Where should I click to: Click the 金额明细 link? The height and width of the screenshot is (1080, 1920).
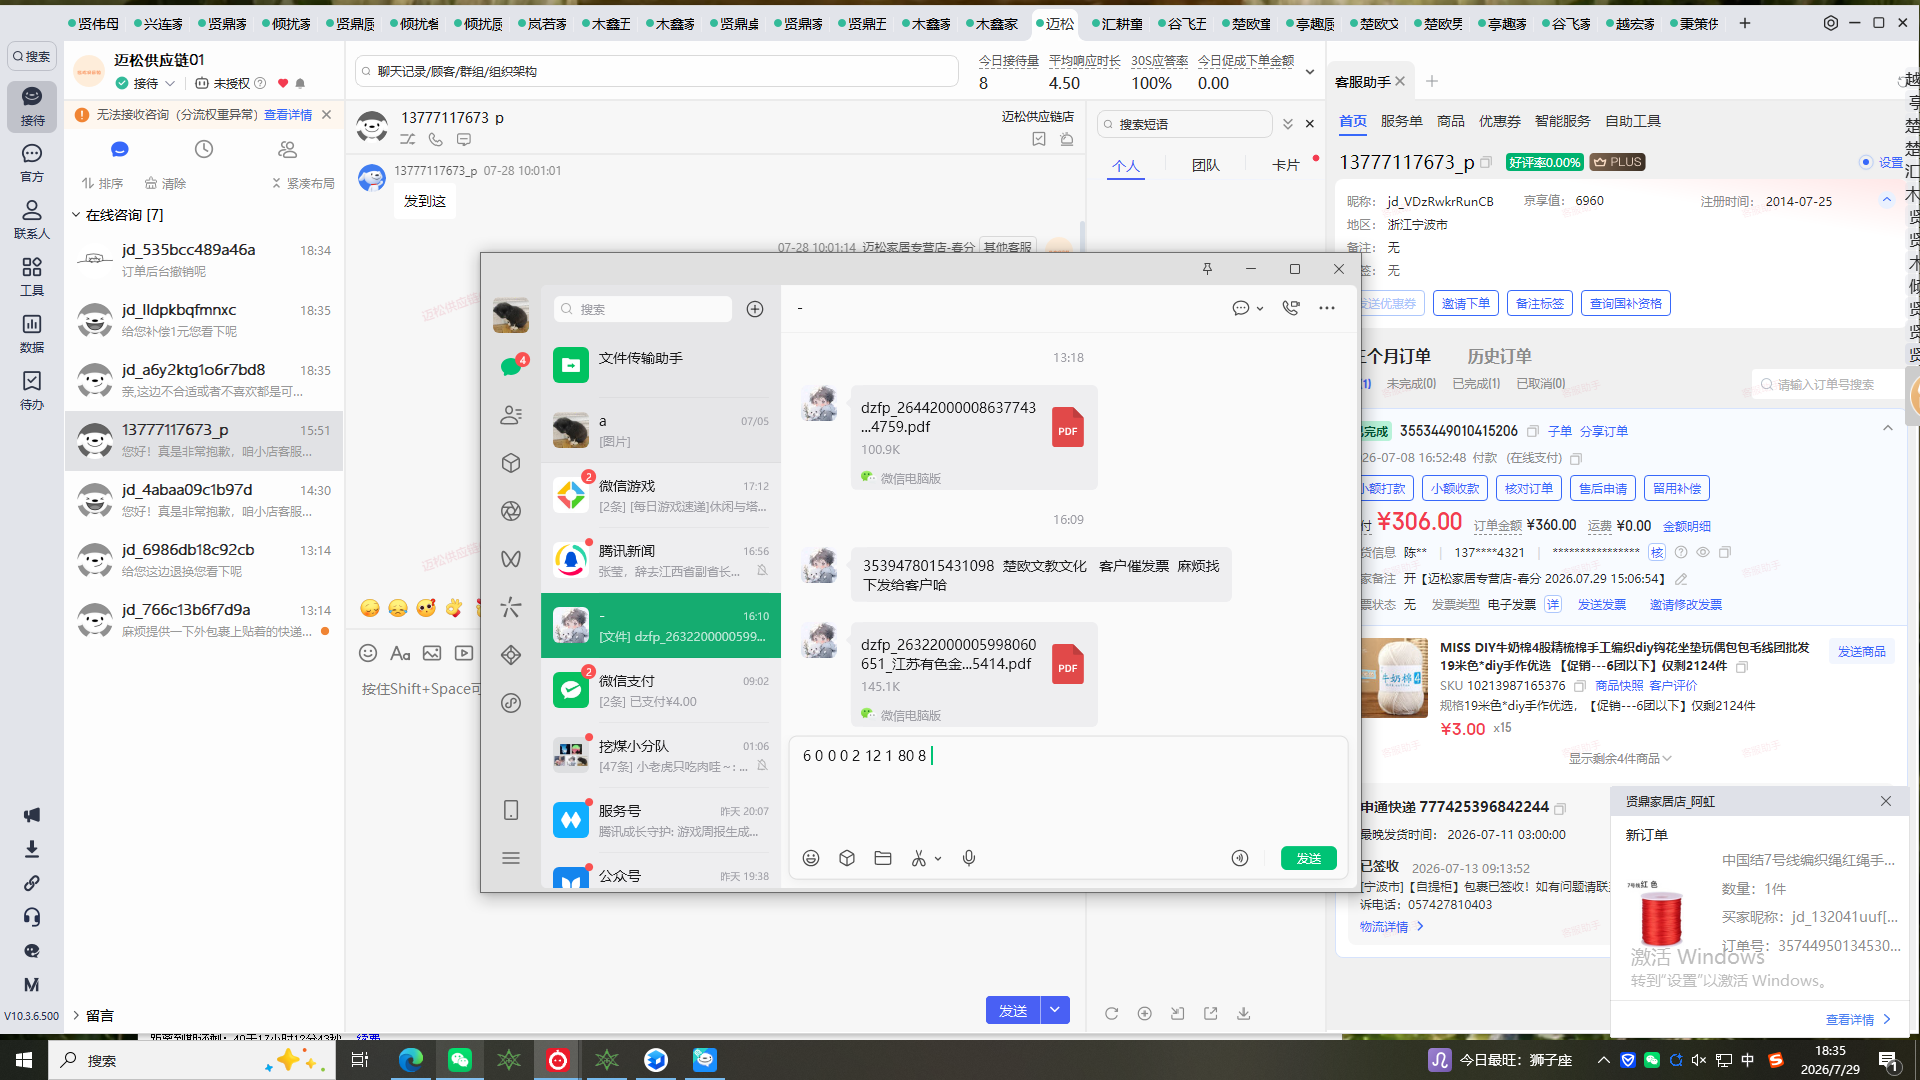pos(1686,526)
